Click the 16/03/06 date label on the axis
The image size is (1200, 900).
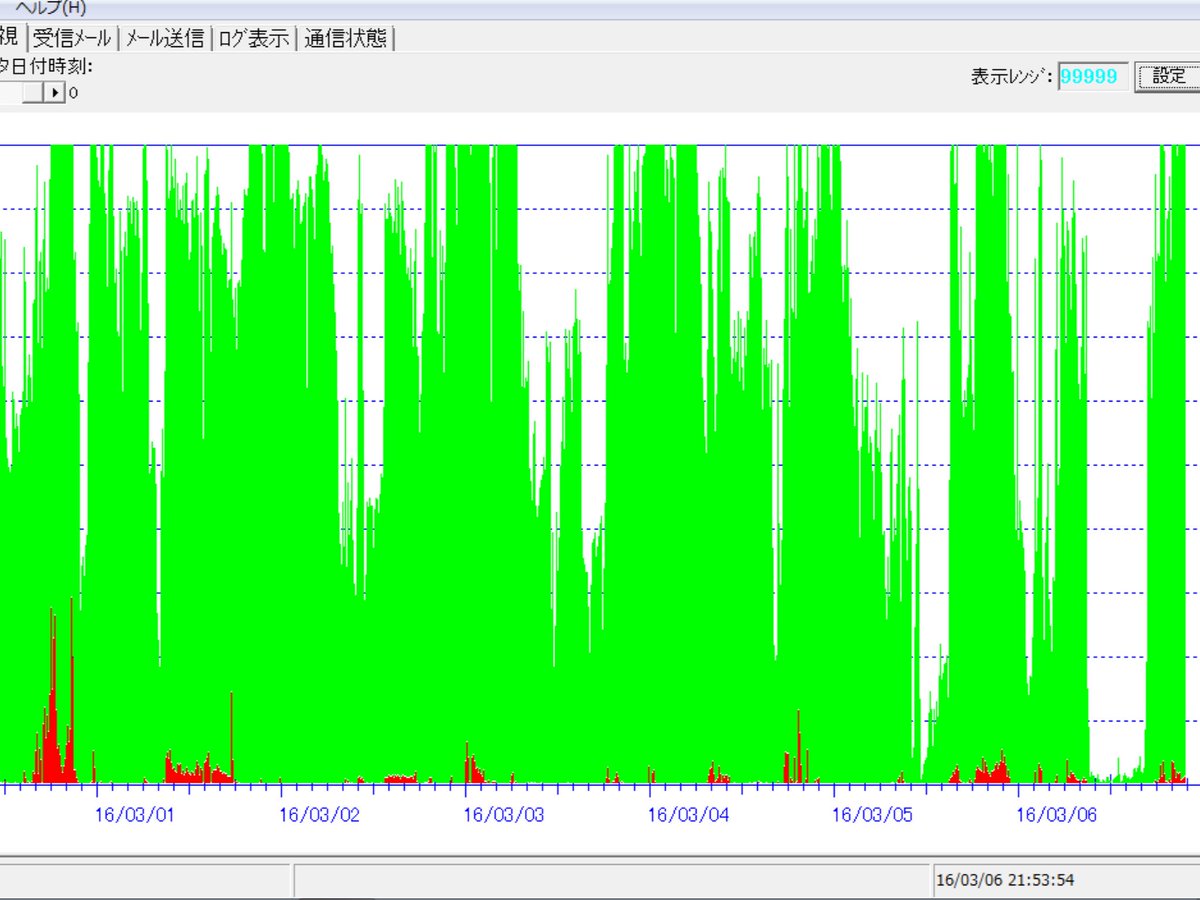pyautogui.click(x=1057, y=815)
